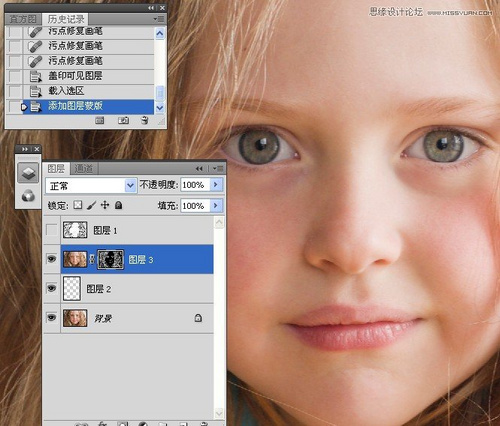Click the 图层 3 layer mask thumbnail
Image resolution: width=500 pixels, height=426 pixels.
coord(110,259)
